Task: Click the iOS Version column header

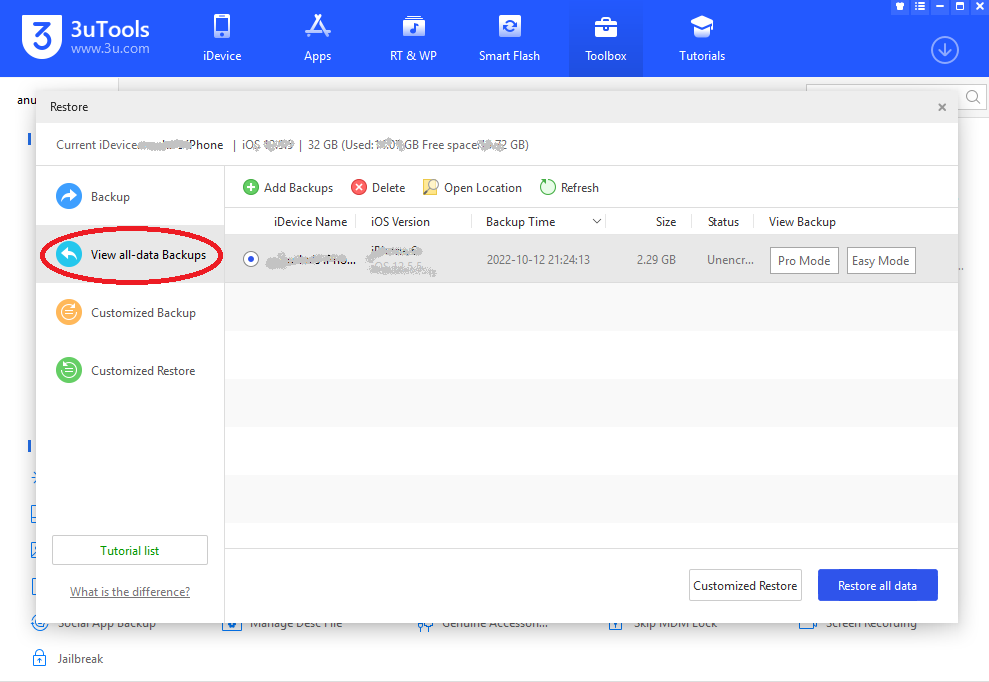Action: [x=400, y=222]
